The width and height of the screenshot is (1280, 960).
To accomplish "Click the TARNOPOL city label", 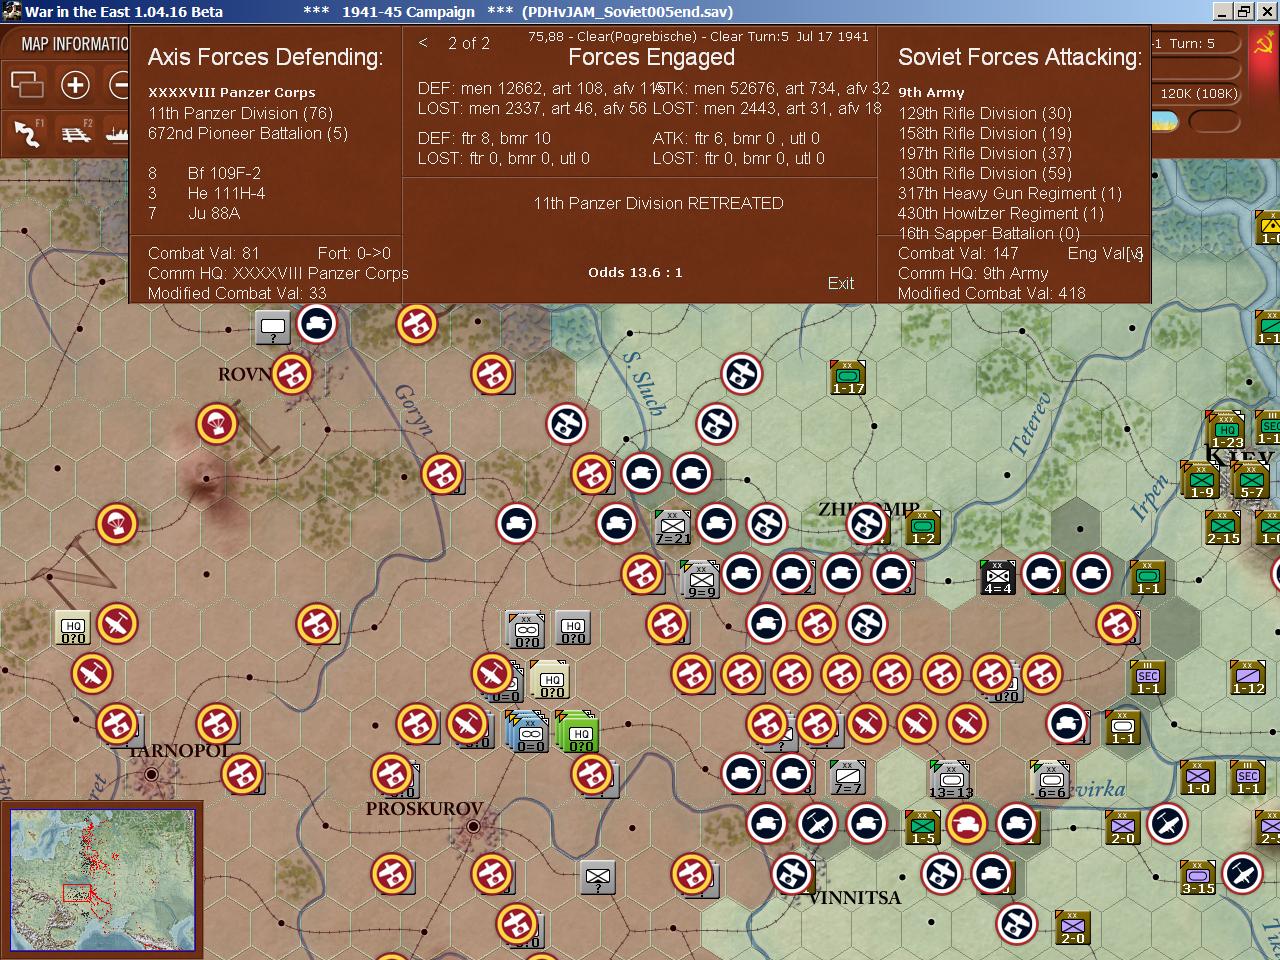I will 178,751.
